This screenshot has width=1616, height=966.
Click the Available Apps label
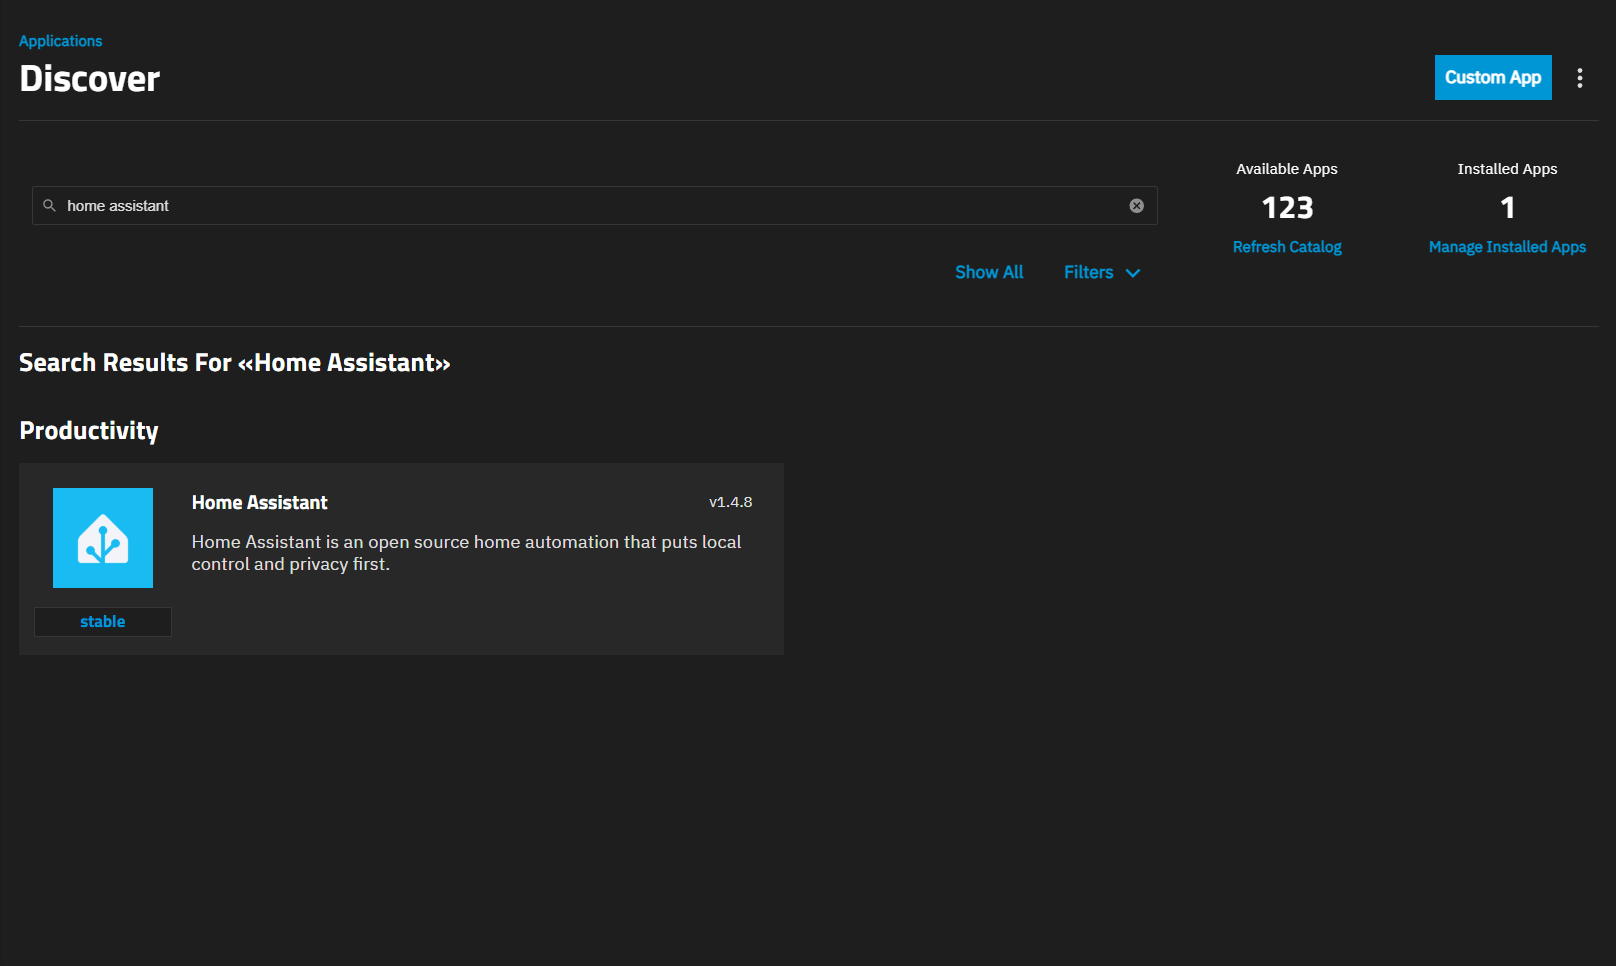pos(1287,169)
